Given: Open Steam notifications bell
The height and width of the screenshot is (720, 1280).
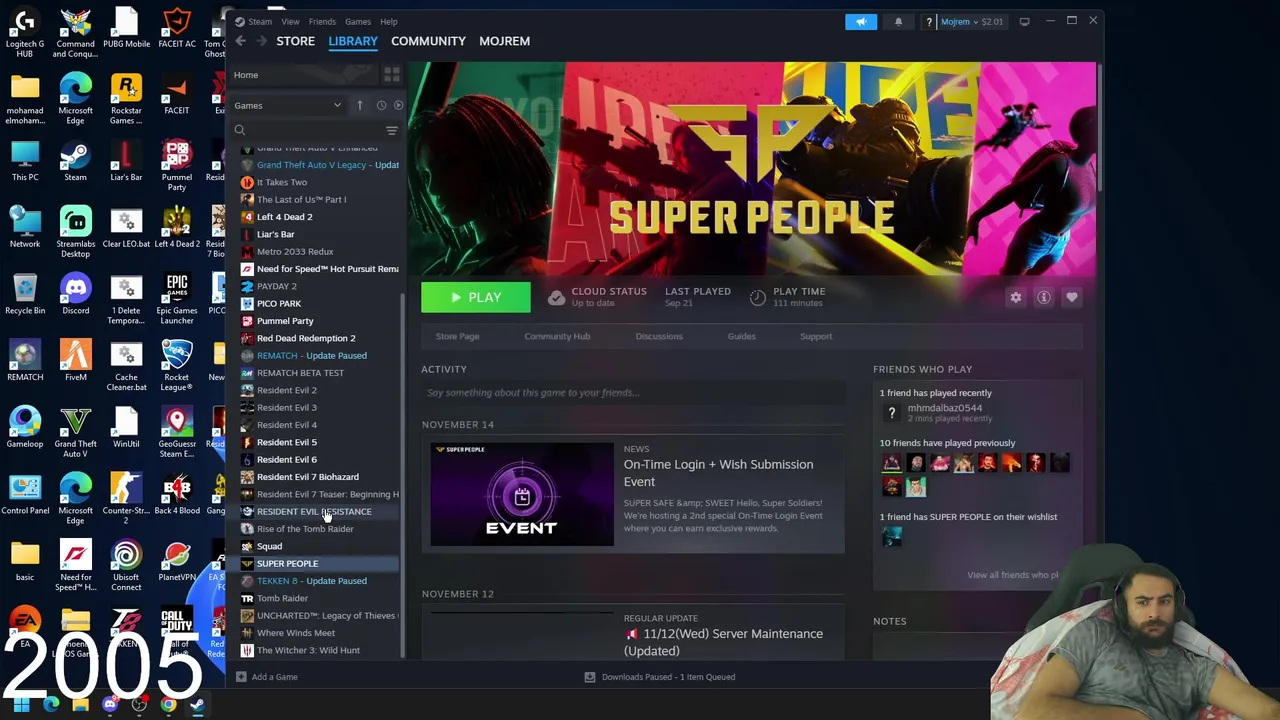Looking at the screenshot, I should (x=898, y=21).
